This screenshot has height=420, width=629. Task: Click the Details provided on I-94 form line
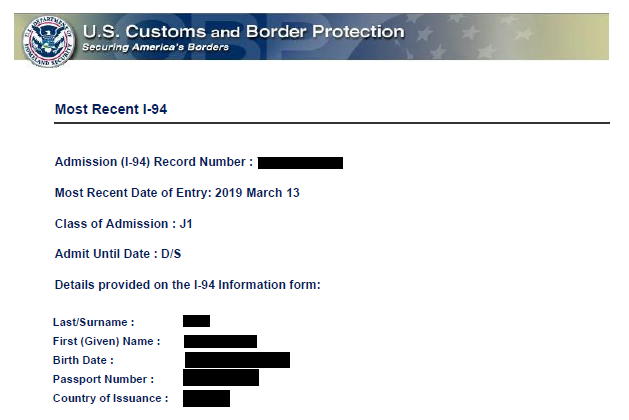click(x=187, y=285)
